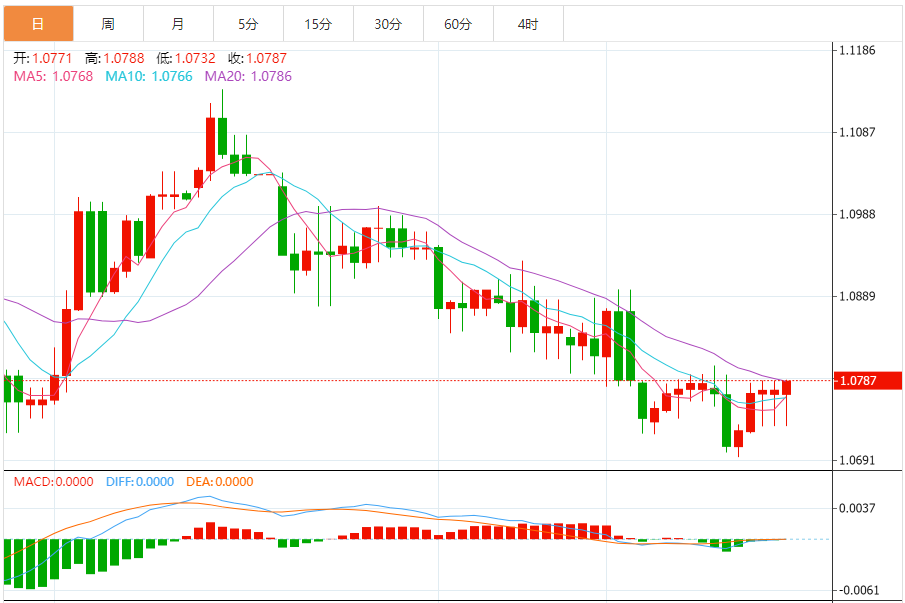
Task: Click the 1.0889 price axis label
Action: [x=857, y=296]
